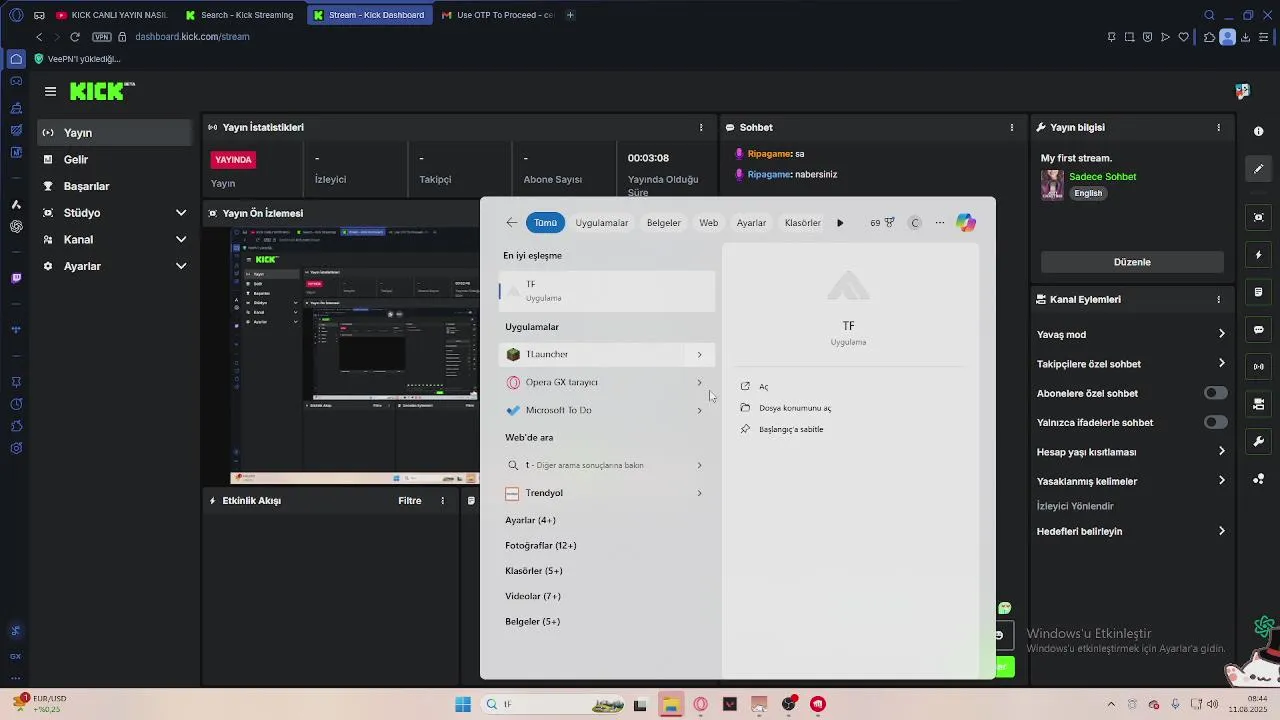The width and height of the screenshot is (1280, 720).
Task: Click Aç to open the TF app
Action: 763,386
